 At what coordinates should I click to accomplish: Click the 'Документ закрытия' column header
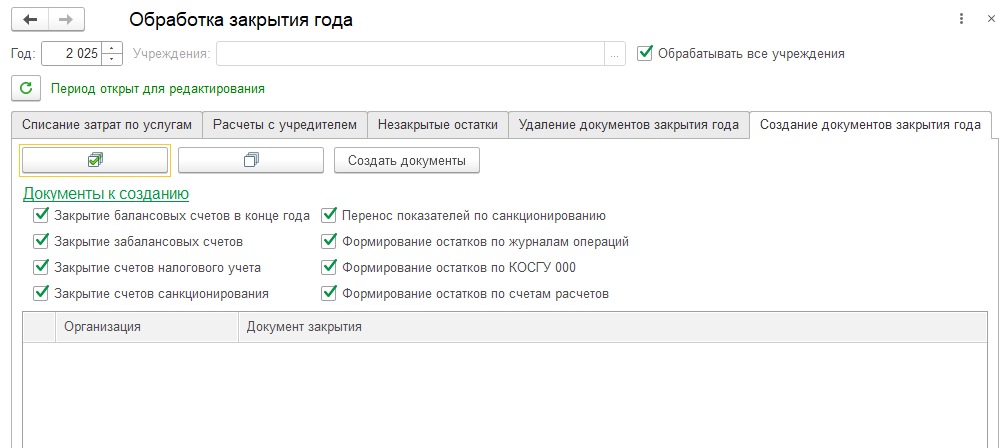click(x=304, y=326)
